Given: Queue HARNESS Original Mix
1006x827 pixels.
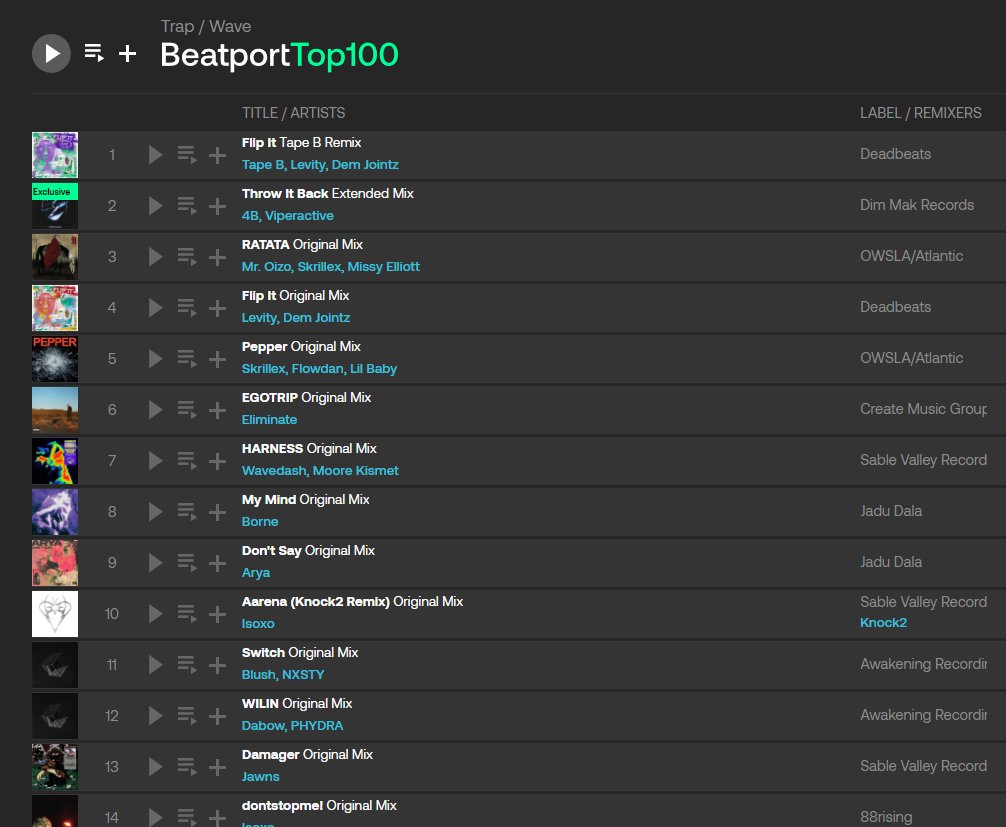Looking at the screenshot, I should coord(187,461).
